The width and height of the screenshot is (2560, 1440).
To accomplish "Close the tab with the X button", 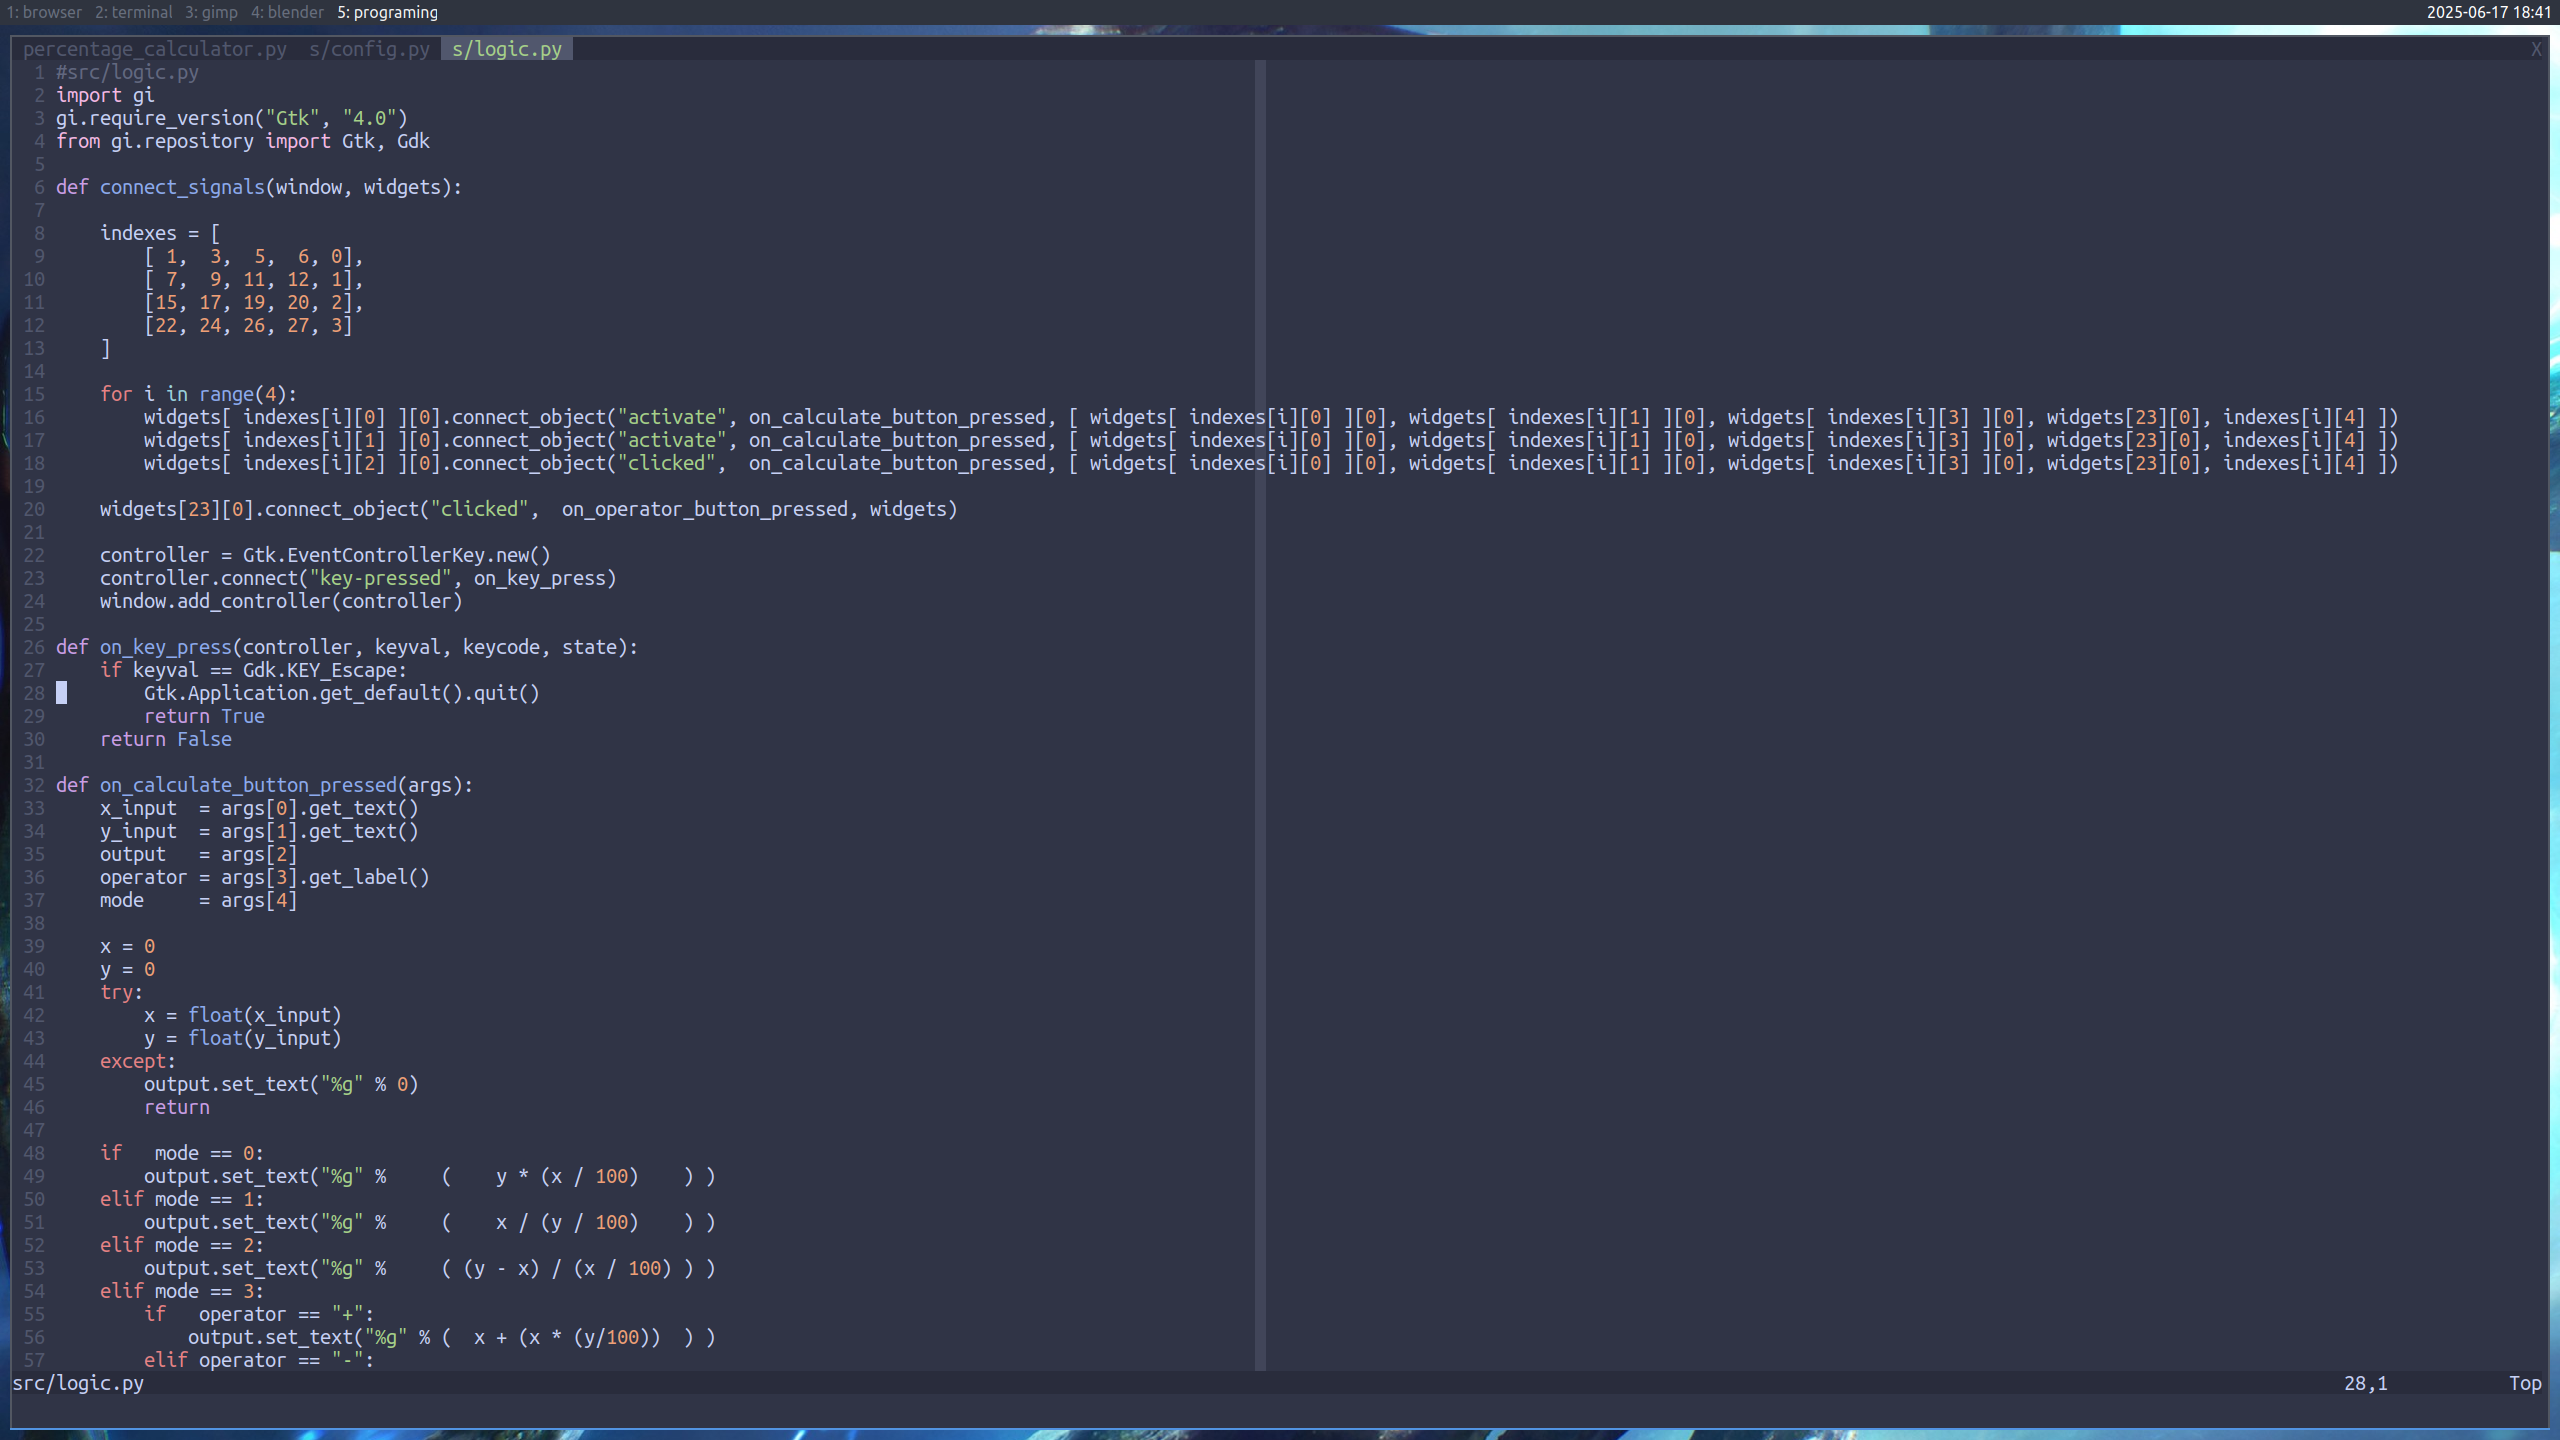I will [2536, 49].
